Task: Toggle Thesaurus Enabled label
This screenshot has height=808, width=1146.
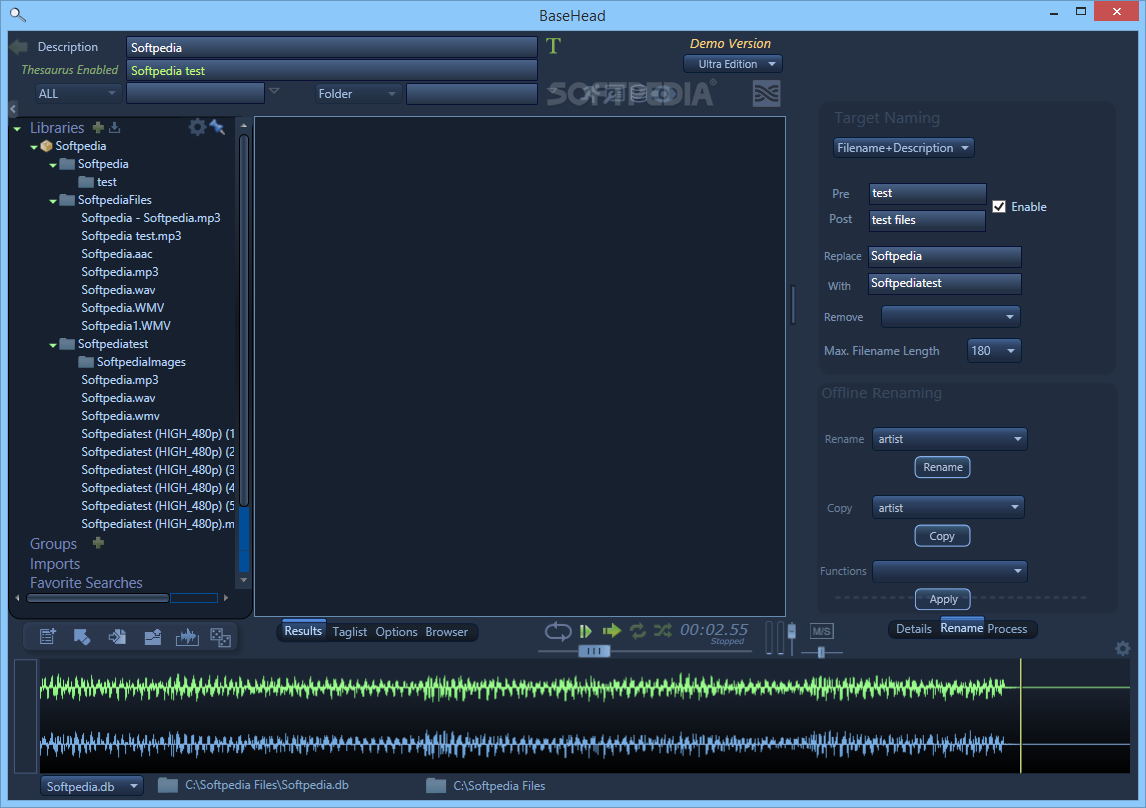Action: click(x=69, y=70)
